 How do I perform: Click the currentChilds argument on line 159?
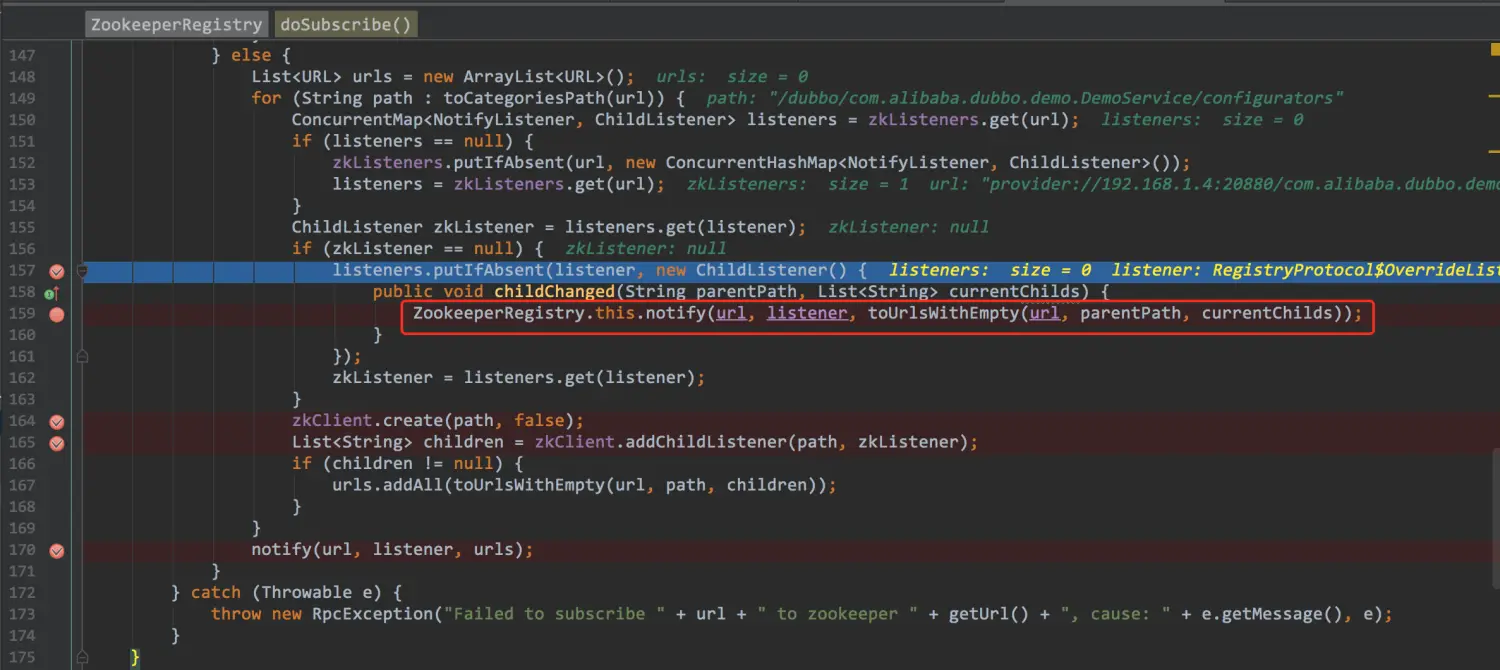1268,313
